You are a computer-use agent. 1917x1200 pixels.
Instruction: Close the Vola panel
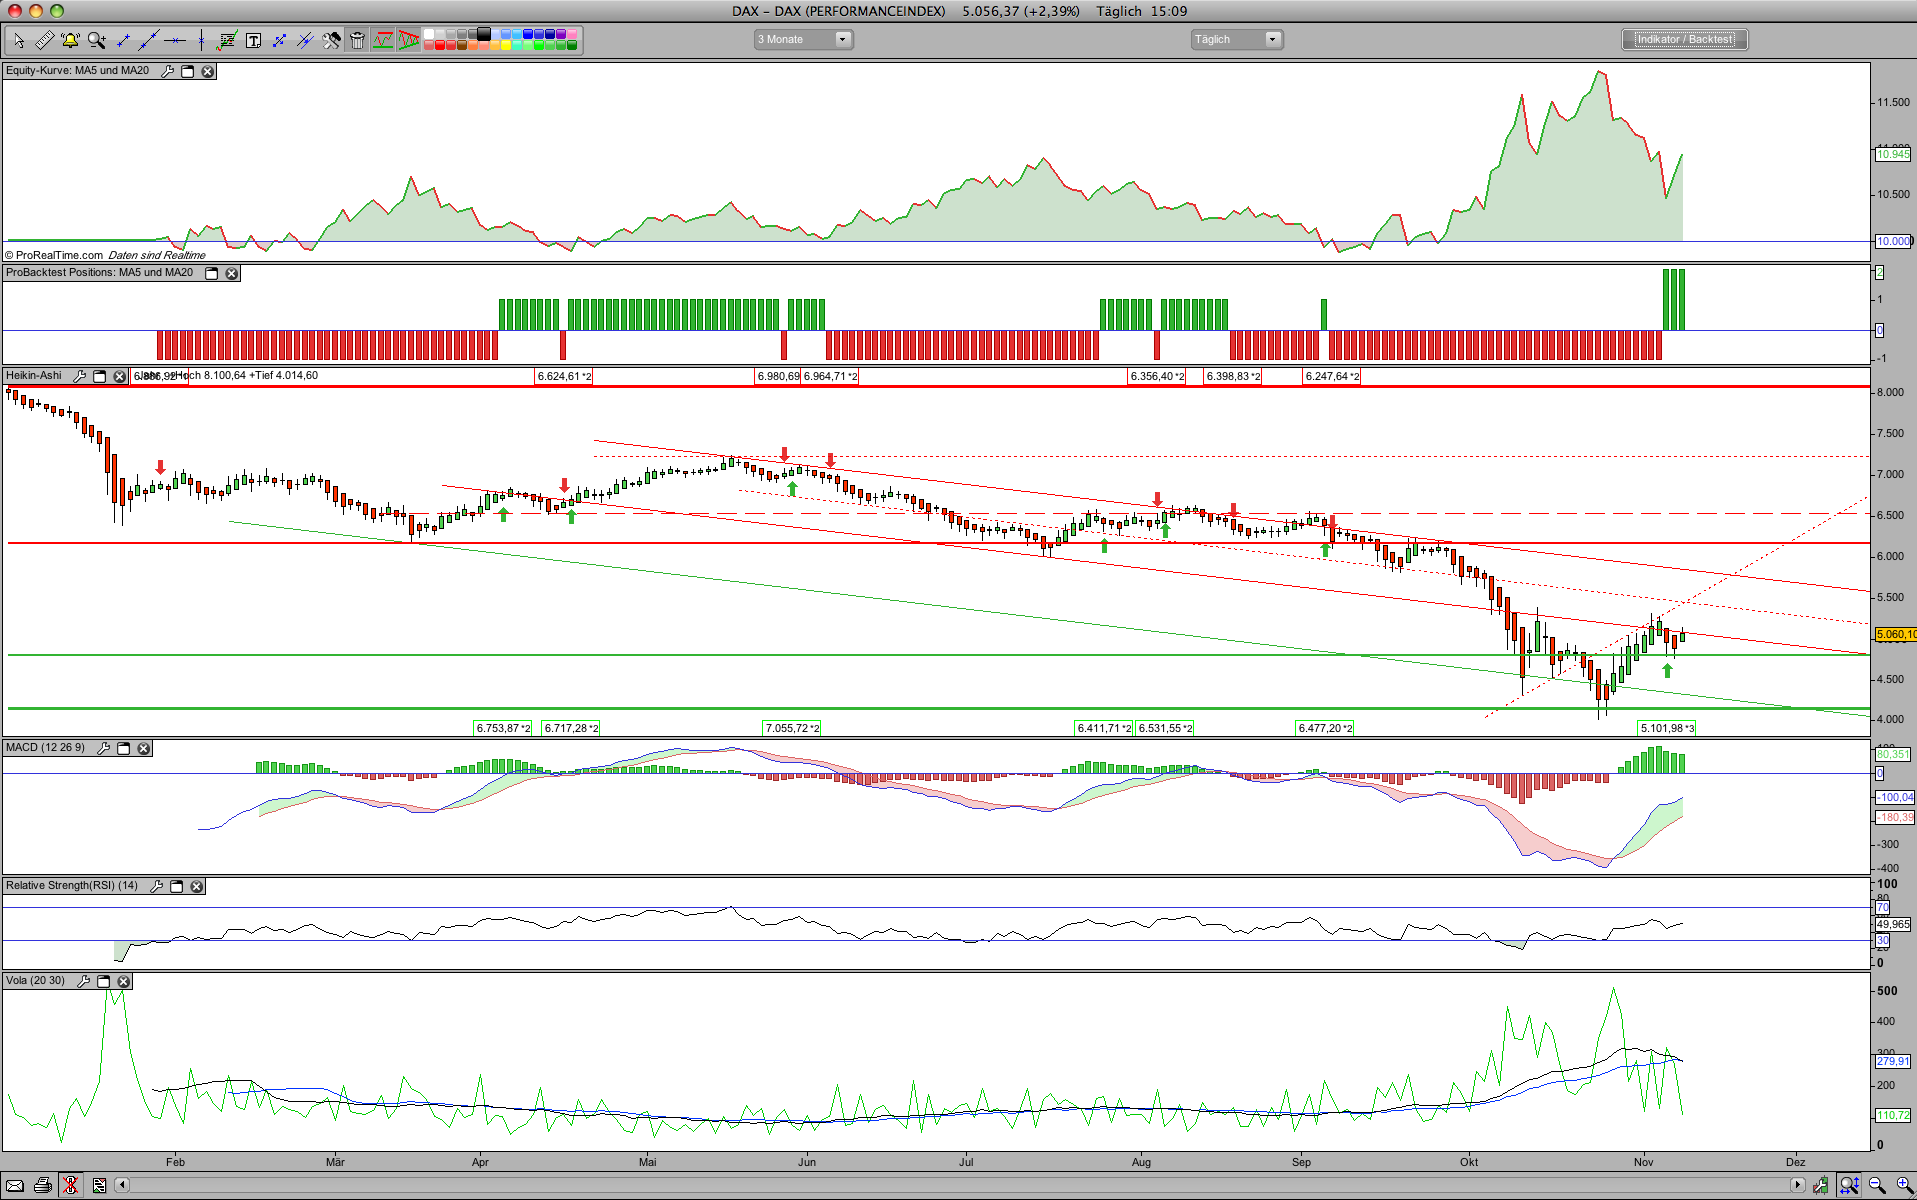(x=124, y=981)
